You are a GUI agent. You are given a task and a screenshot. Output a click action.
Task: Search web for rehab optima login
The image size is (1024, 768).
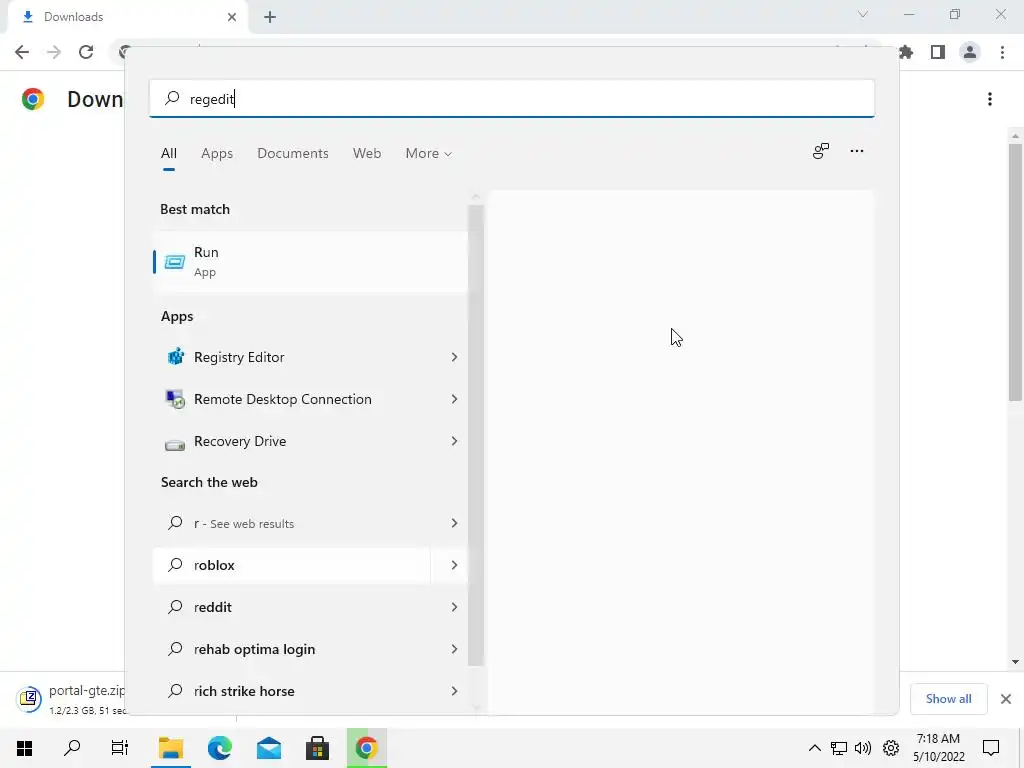[x=291, y=649]
